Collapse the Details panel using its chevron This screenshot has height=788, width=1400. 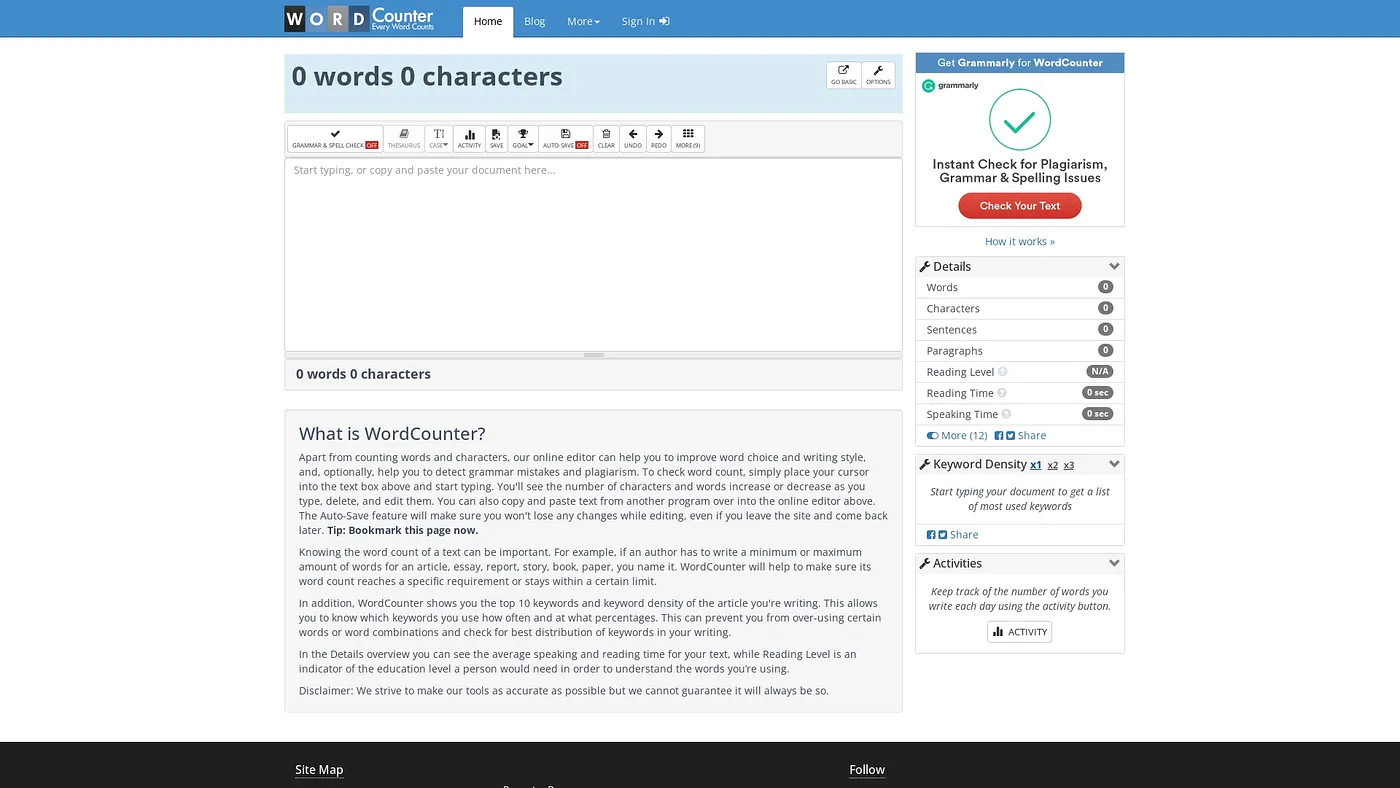1114,267
